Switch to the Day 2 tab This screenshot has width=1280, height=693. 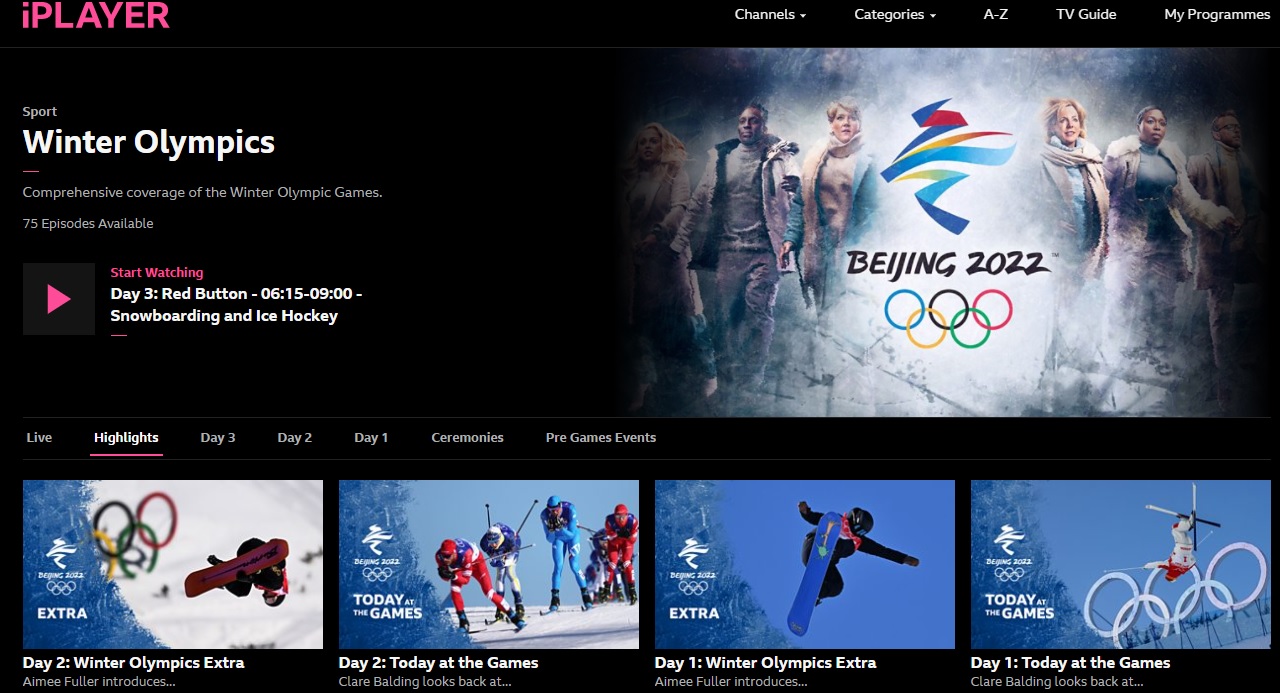pyautogui.click(x=295, y=437)
